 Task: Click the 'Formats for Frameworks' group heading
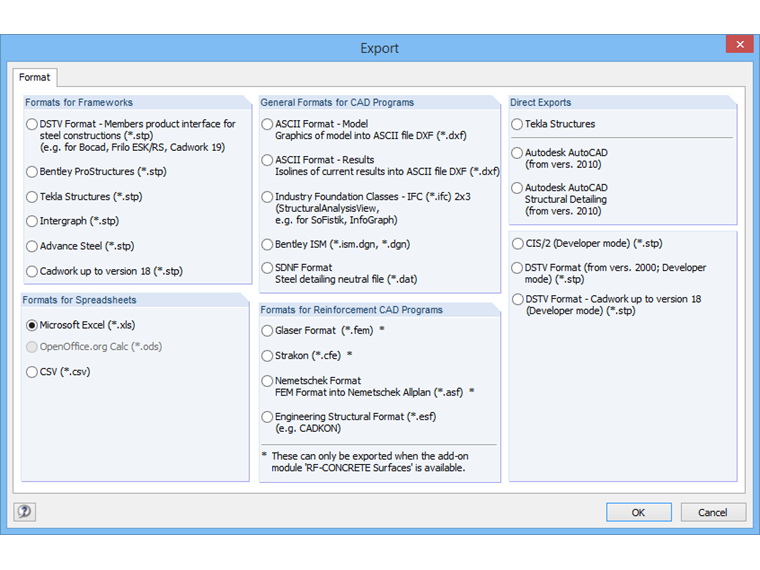79,102
